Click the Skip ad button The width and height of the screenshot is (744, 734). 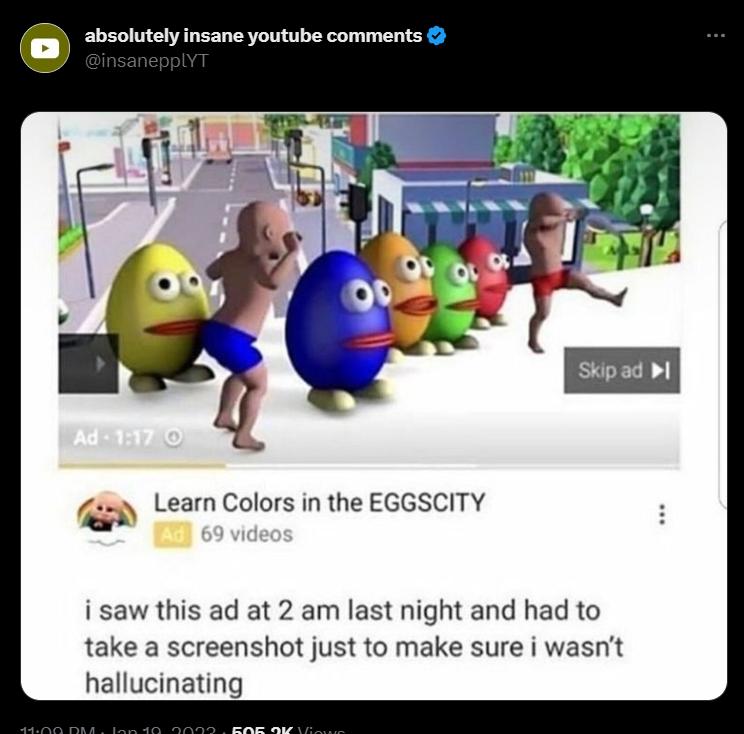[x=622, y=371]
